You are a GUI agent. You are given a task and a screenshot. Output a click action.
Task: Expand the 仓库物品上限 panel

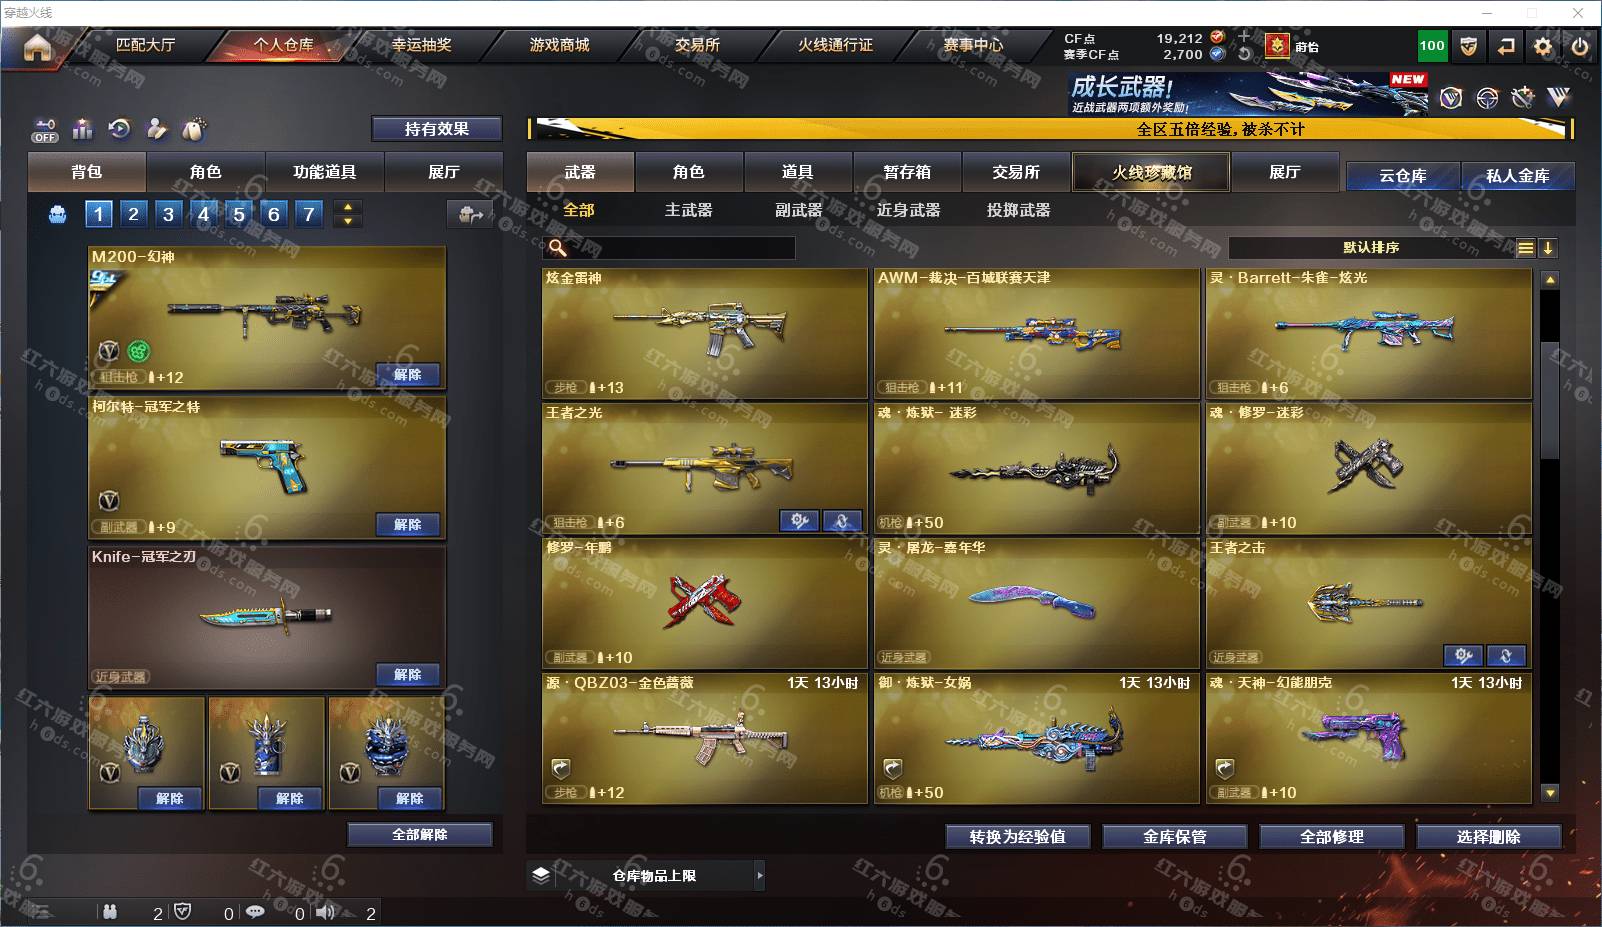tap(647, 875)
